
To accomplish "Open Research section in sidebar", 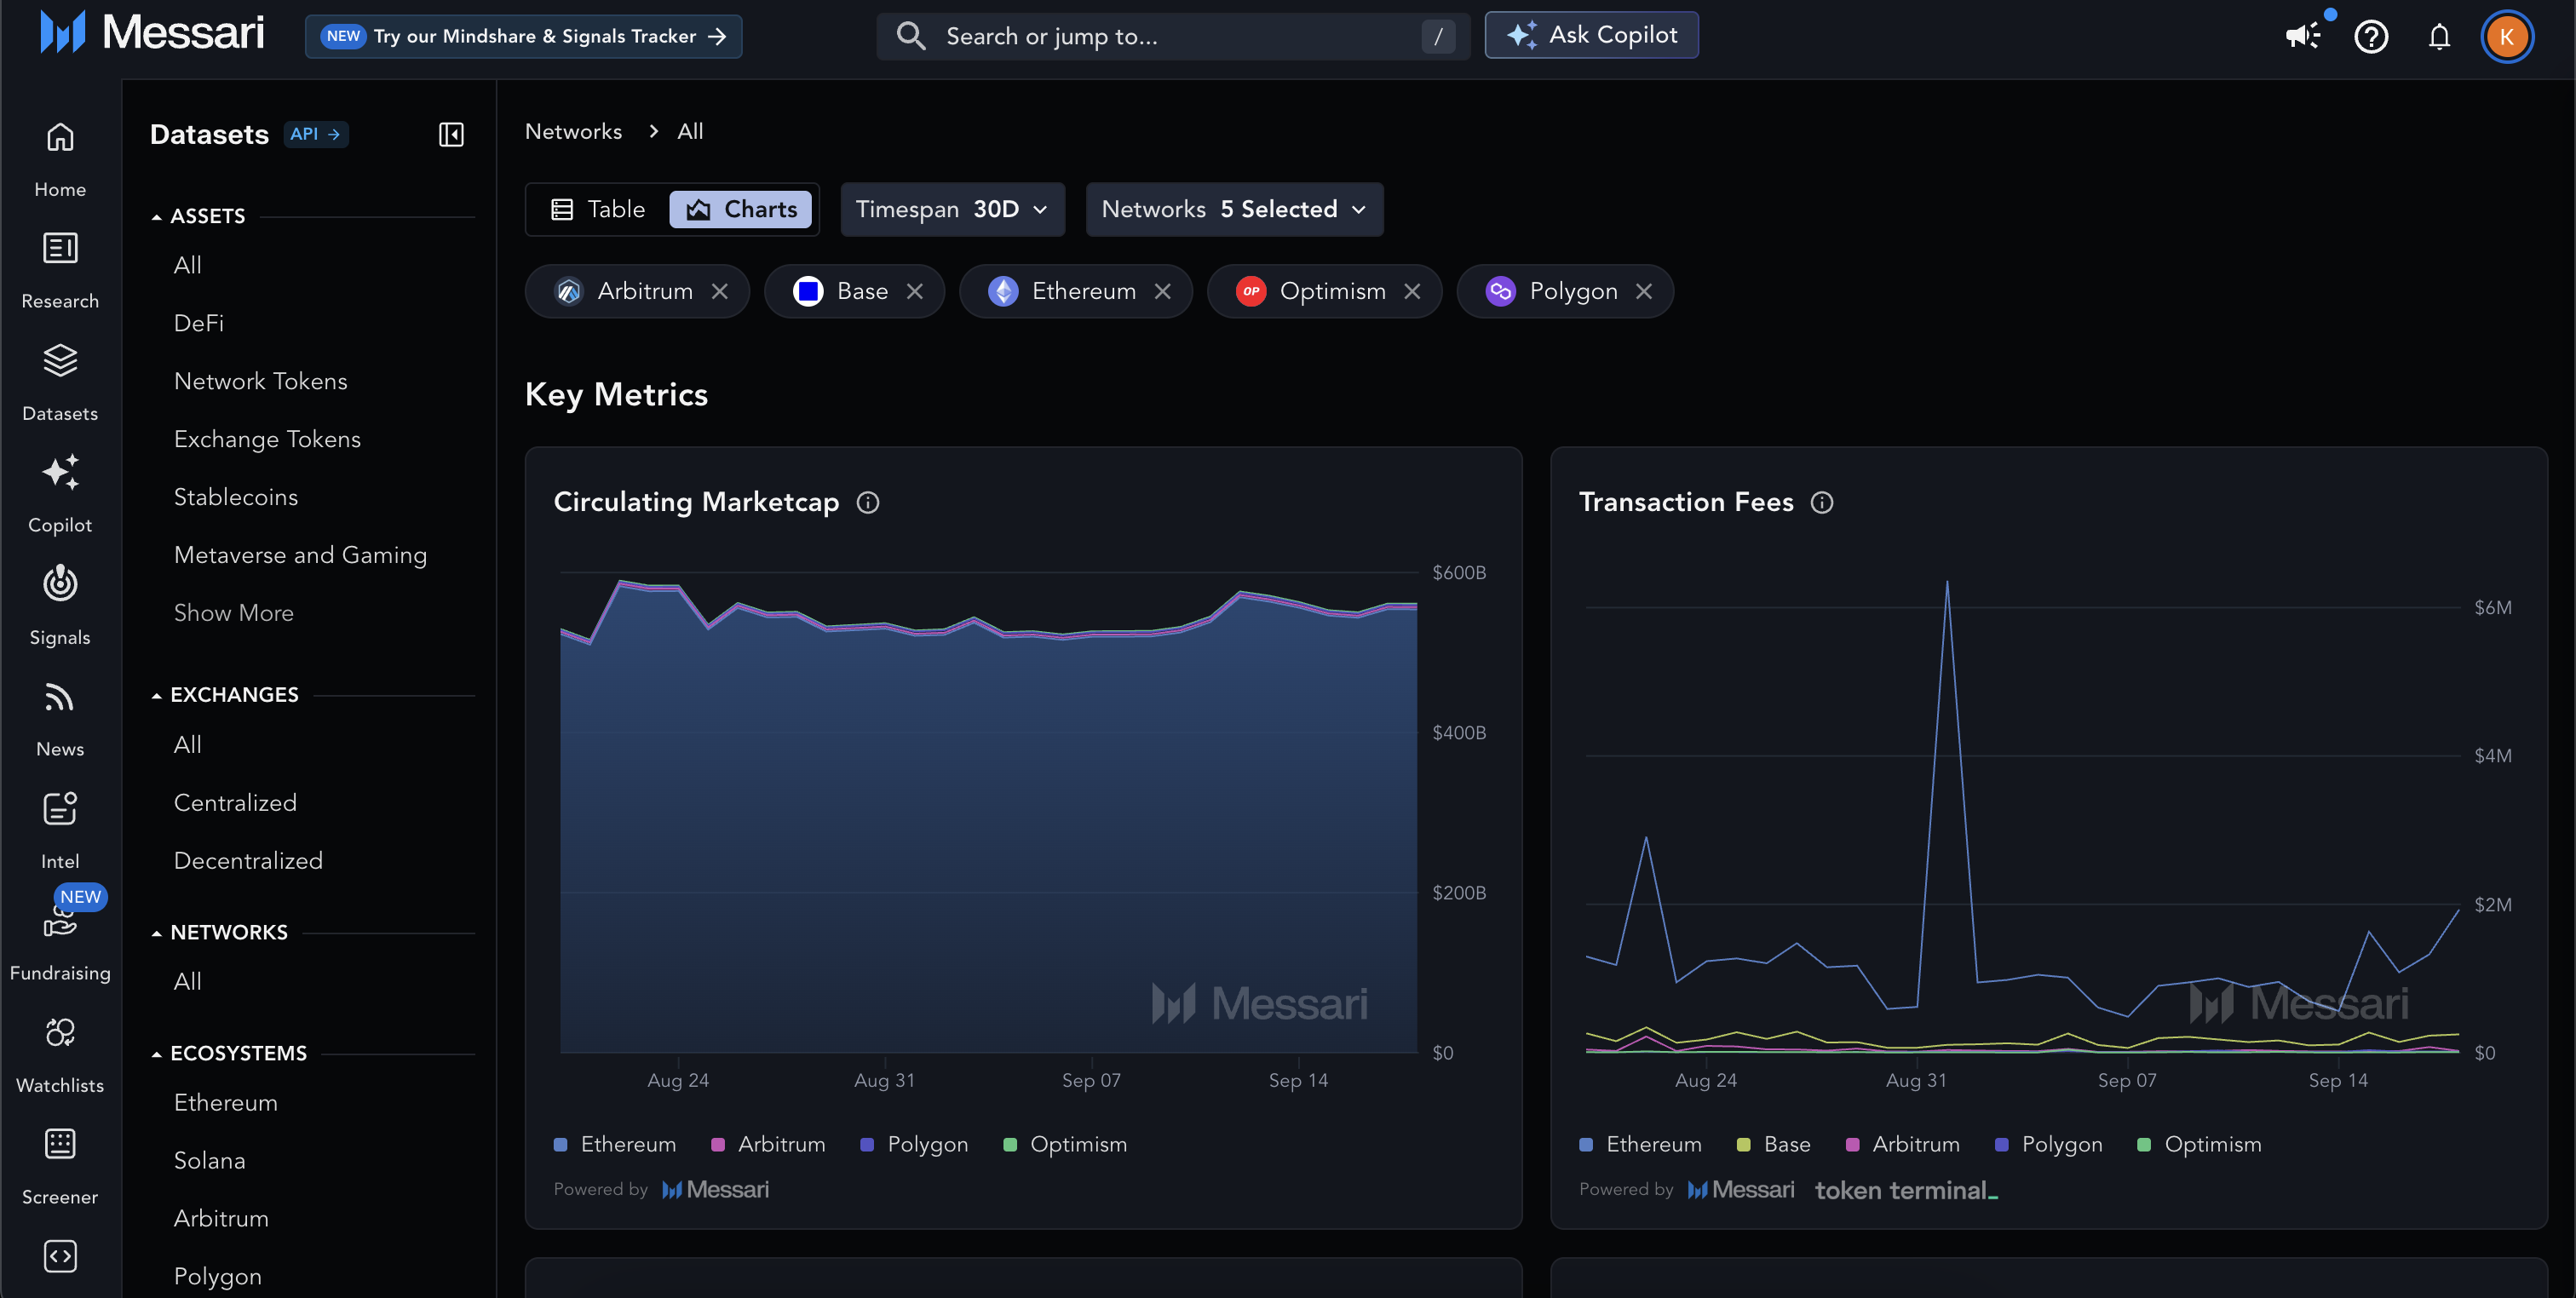I will 60,271.
